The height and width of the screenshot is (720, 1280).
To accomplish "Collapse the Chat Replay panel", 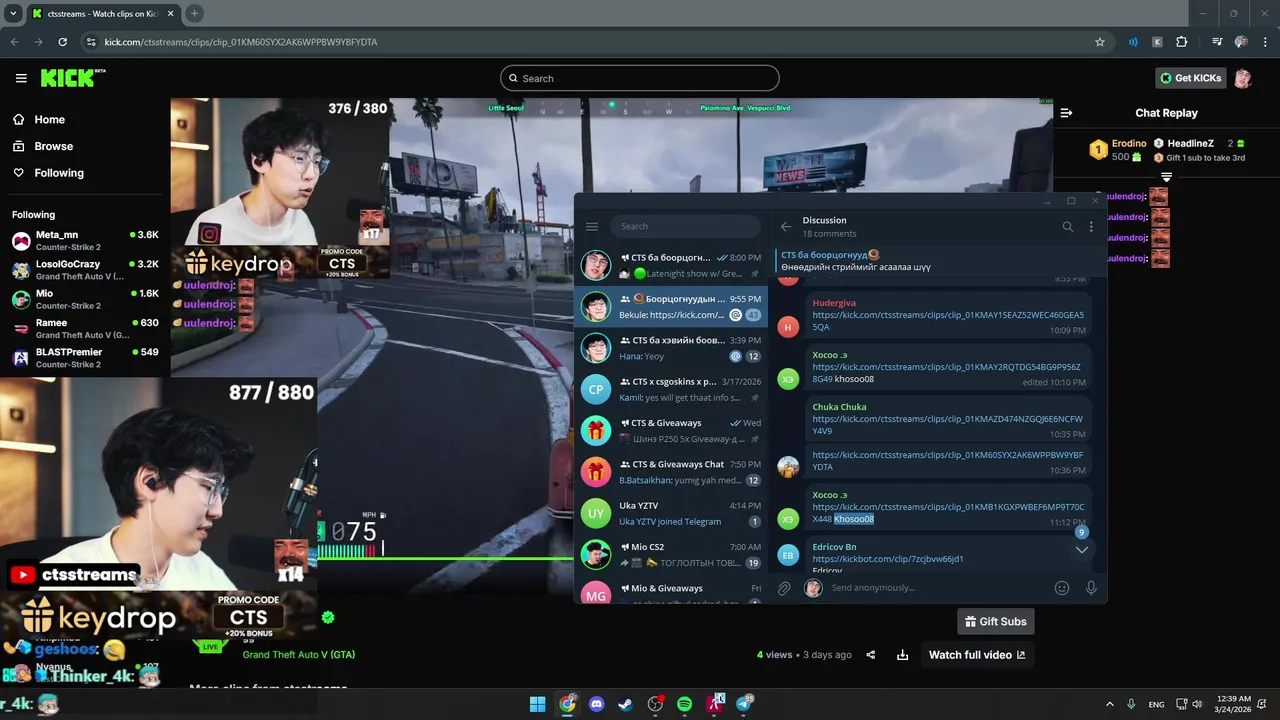I will [1066, 113].
